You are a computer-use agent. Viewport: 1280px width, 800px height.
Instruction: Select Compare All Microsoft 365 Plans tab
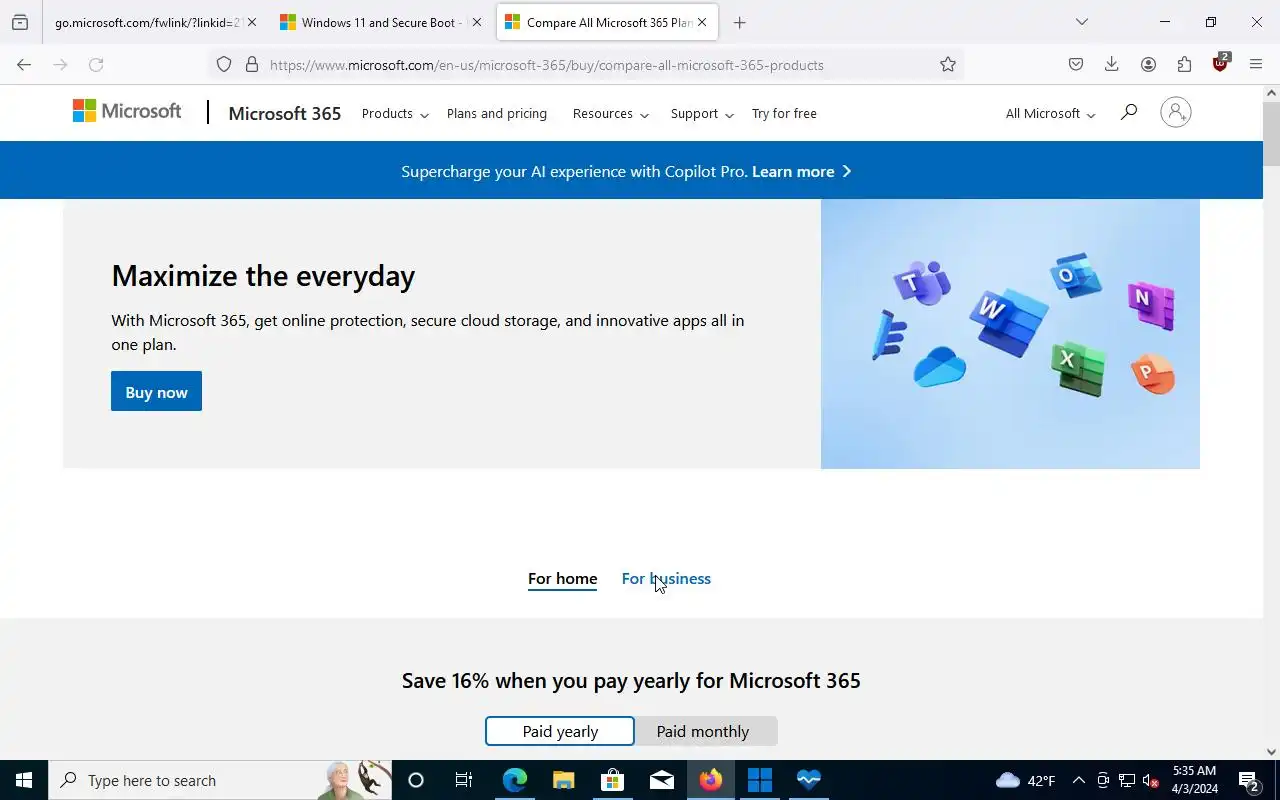coord(608,22)
